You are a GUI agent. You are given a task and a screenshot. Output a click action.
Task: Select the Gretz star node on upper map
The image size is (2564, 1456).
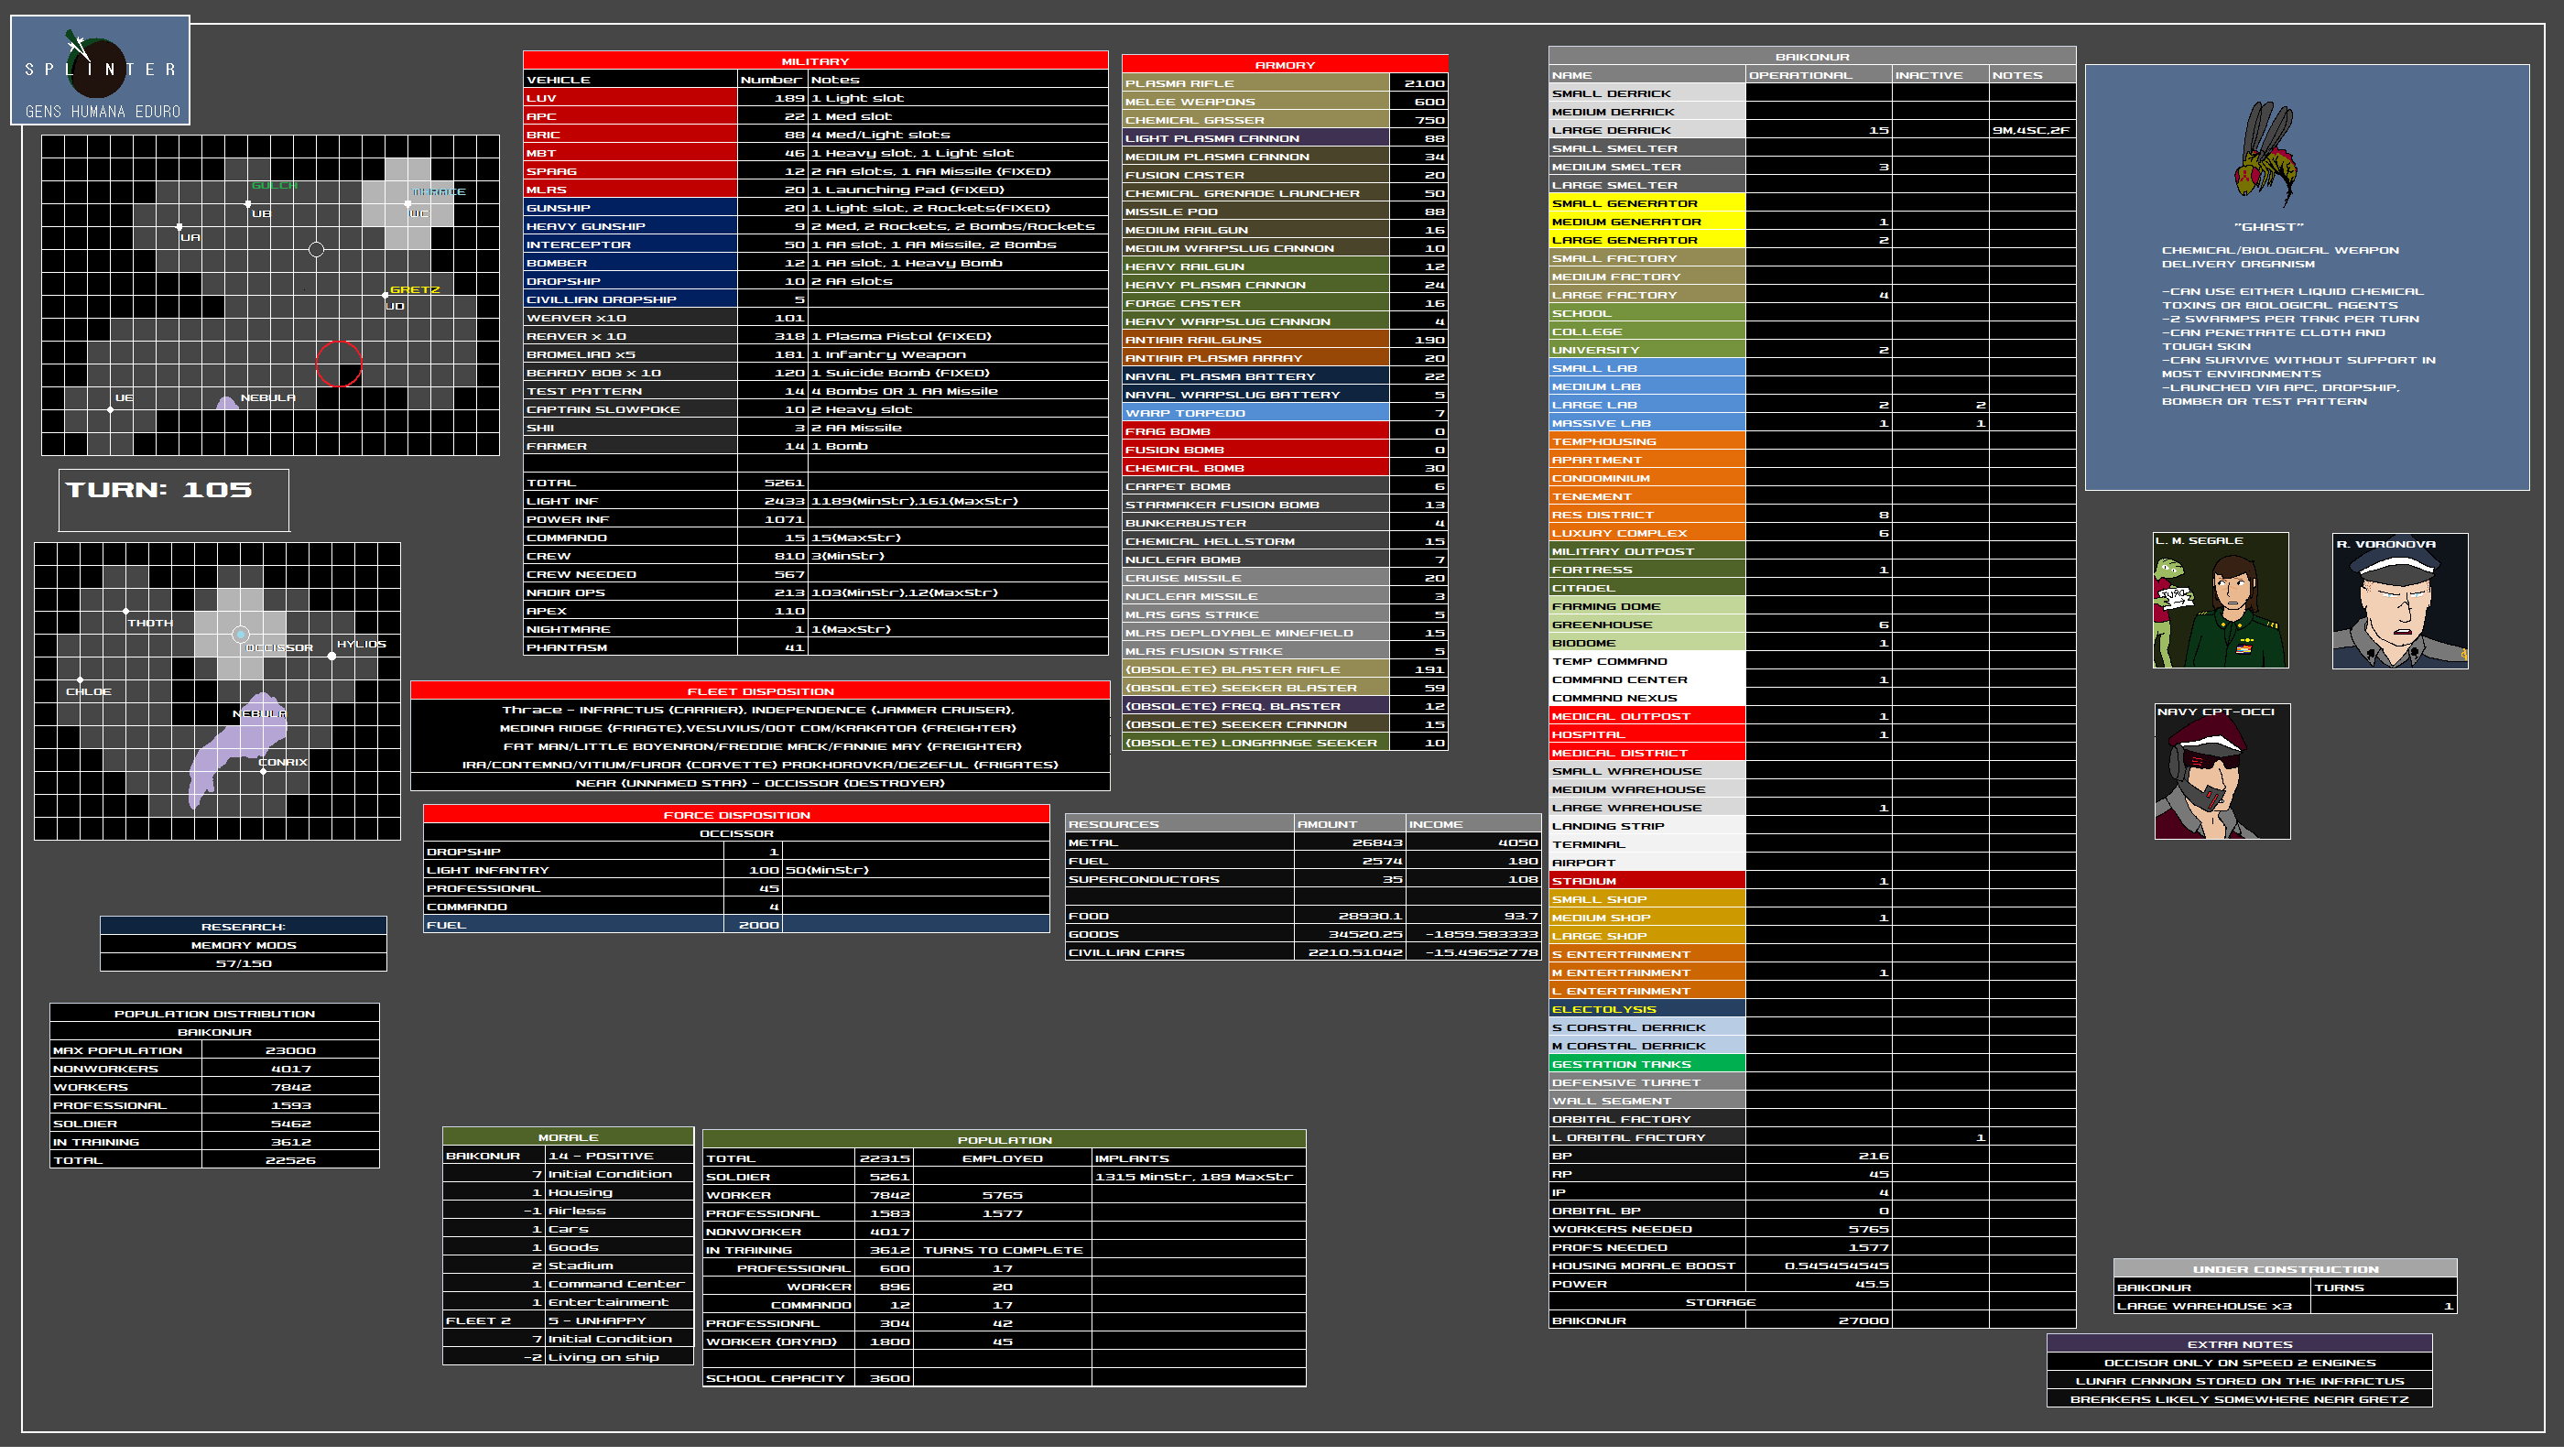tap(386, 295)
